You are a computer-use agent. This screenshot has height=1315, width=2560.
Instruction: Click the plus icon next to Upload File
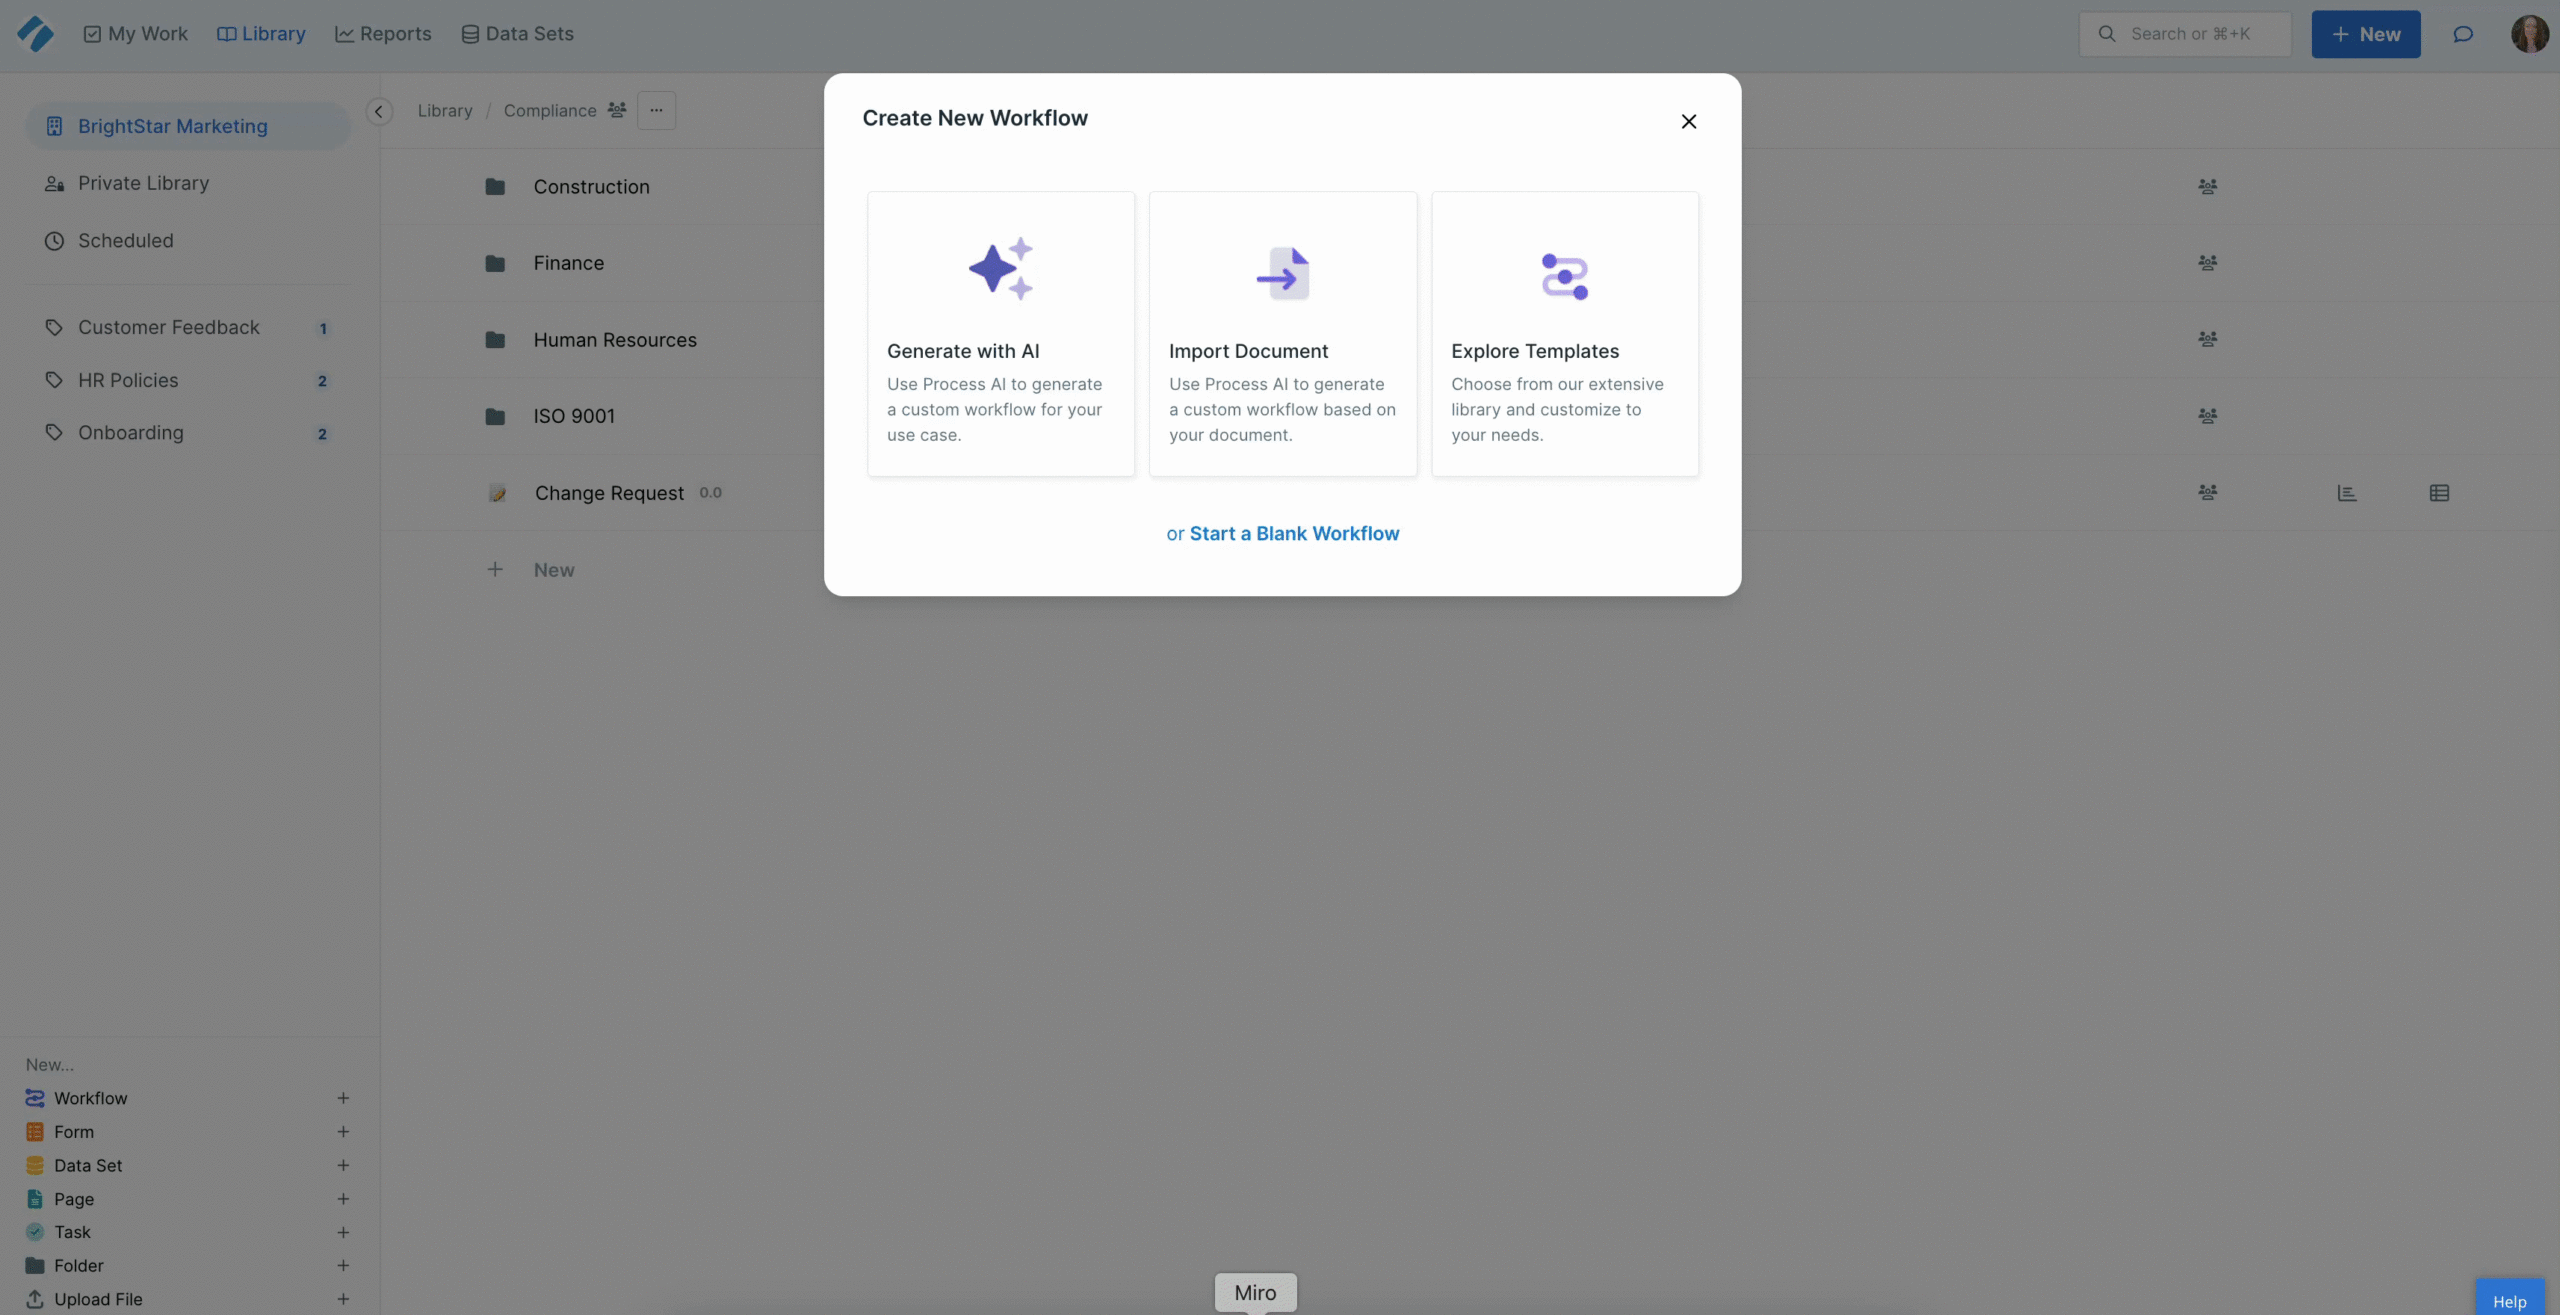coord(344,1298)
